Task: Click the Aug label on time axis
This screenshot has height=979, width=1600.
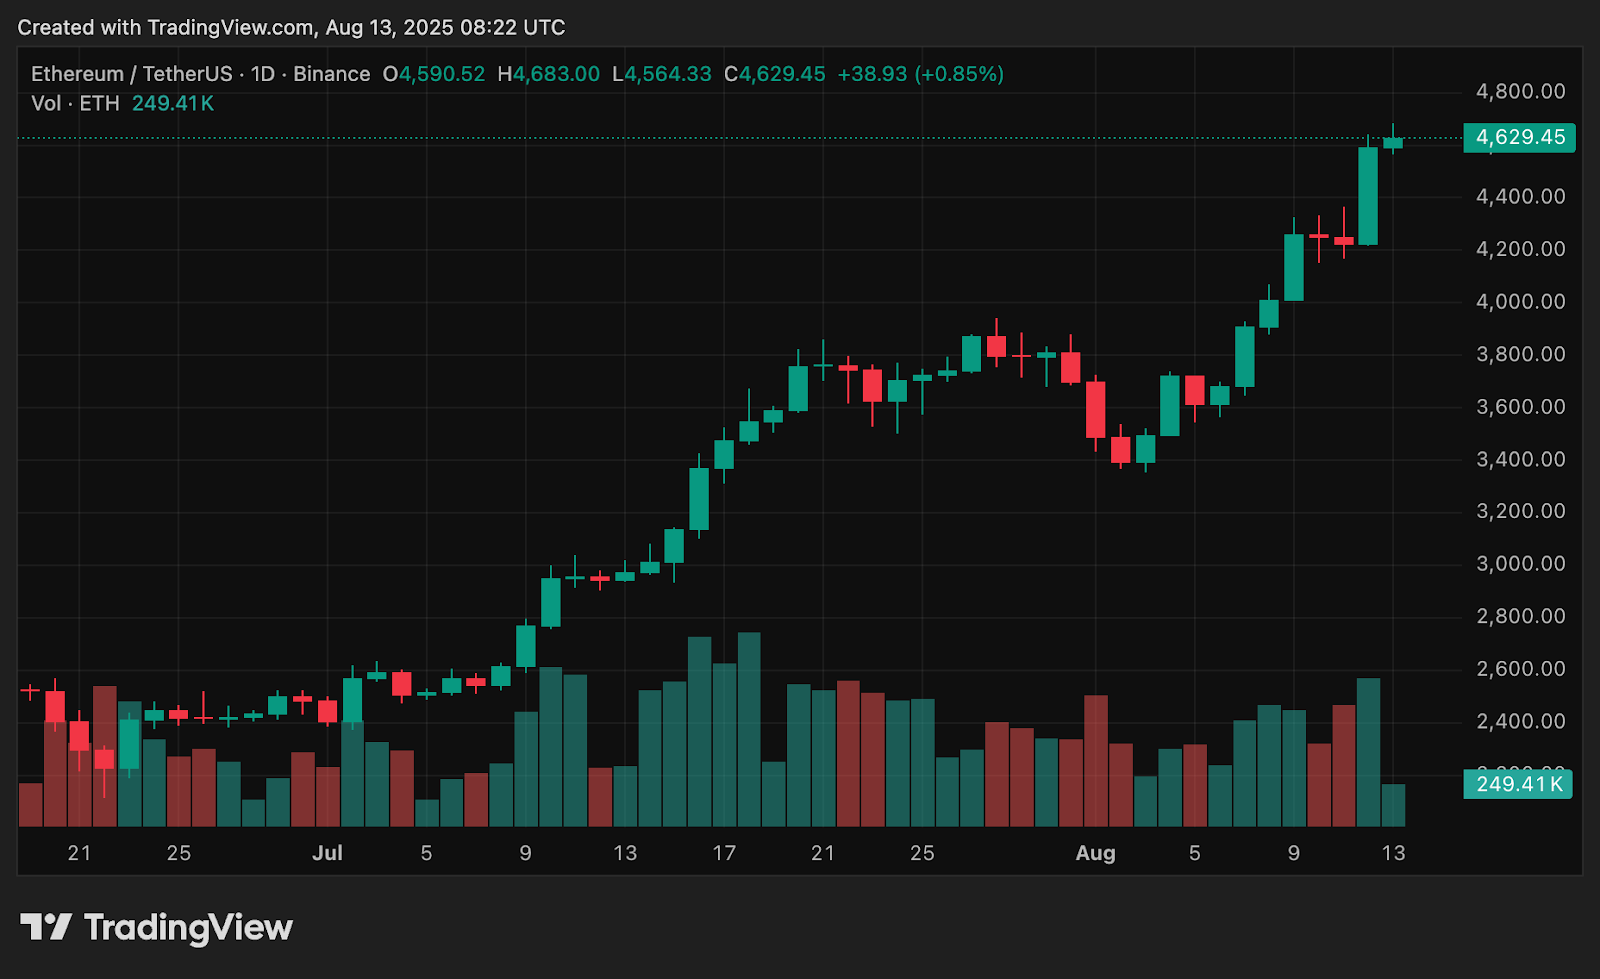Action: (1095, 853)
